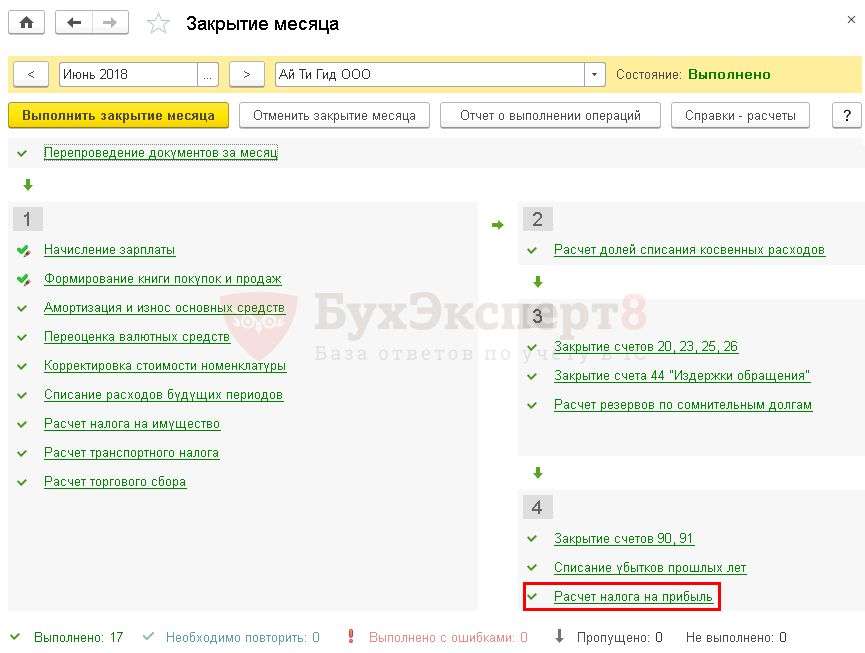Click checkmark beside Закрытие счетов 90, 91
This screenshot has width=865, height=653.
click(532, 539)
